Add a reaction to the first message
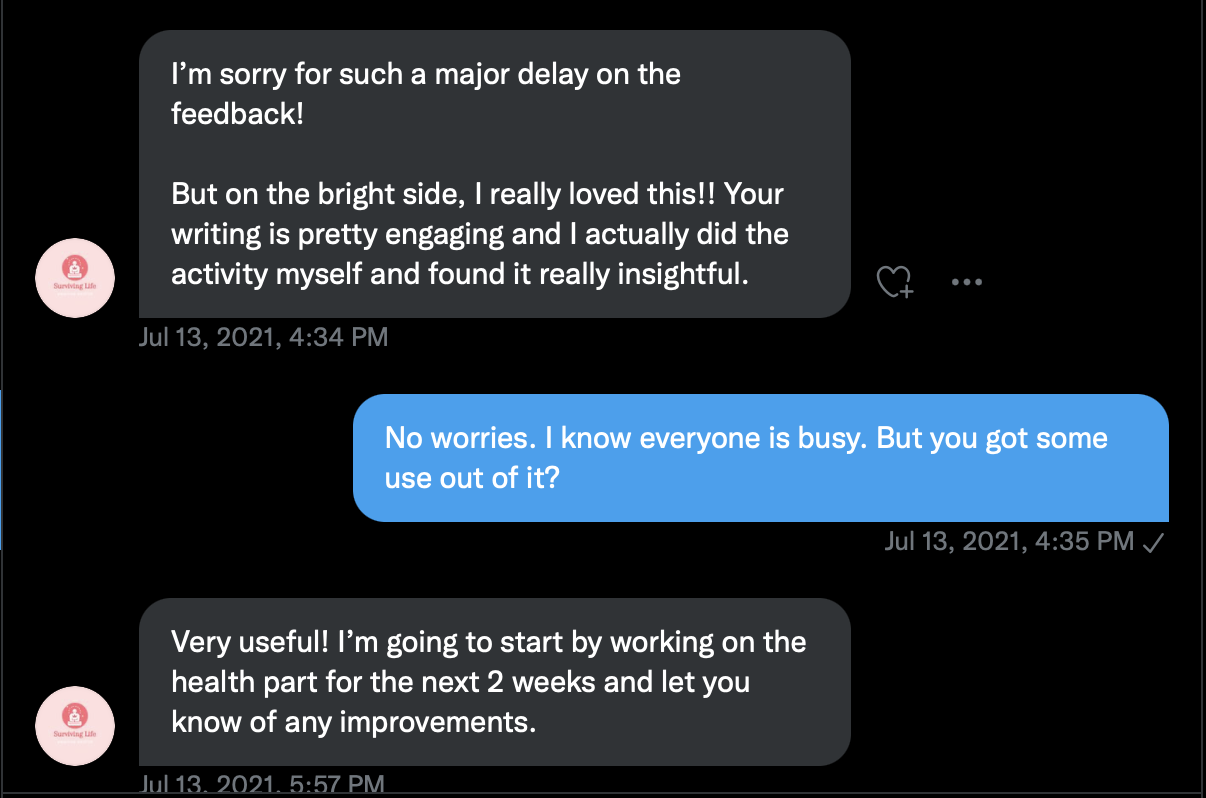 896,282
